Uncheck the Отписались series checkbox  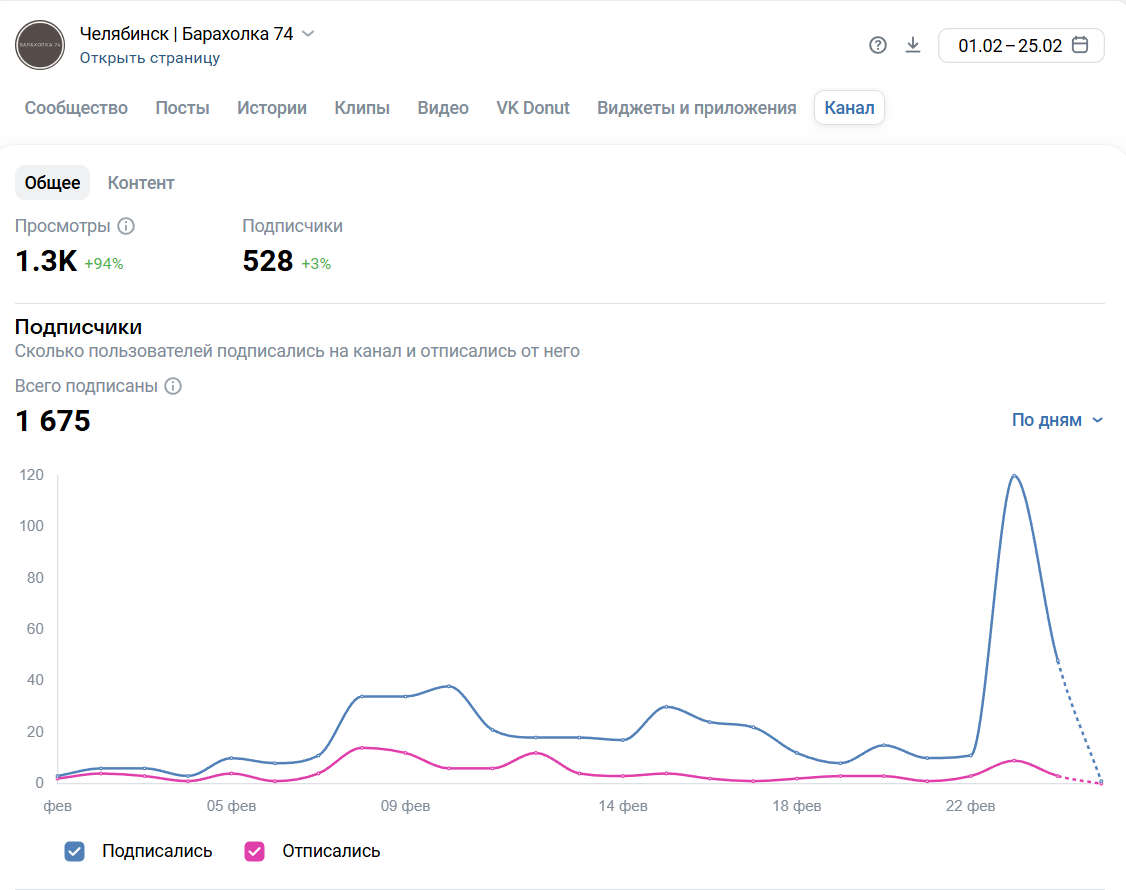[x=254, y=851]
